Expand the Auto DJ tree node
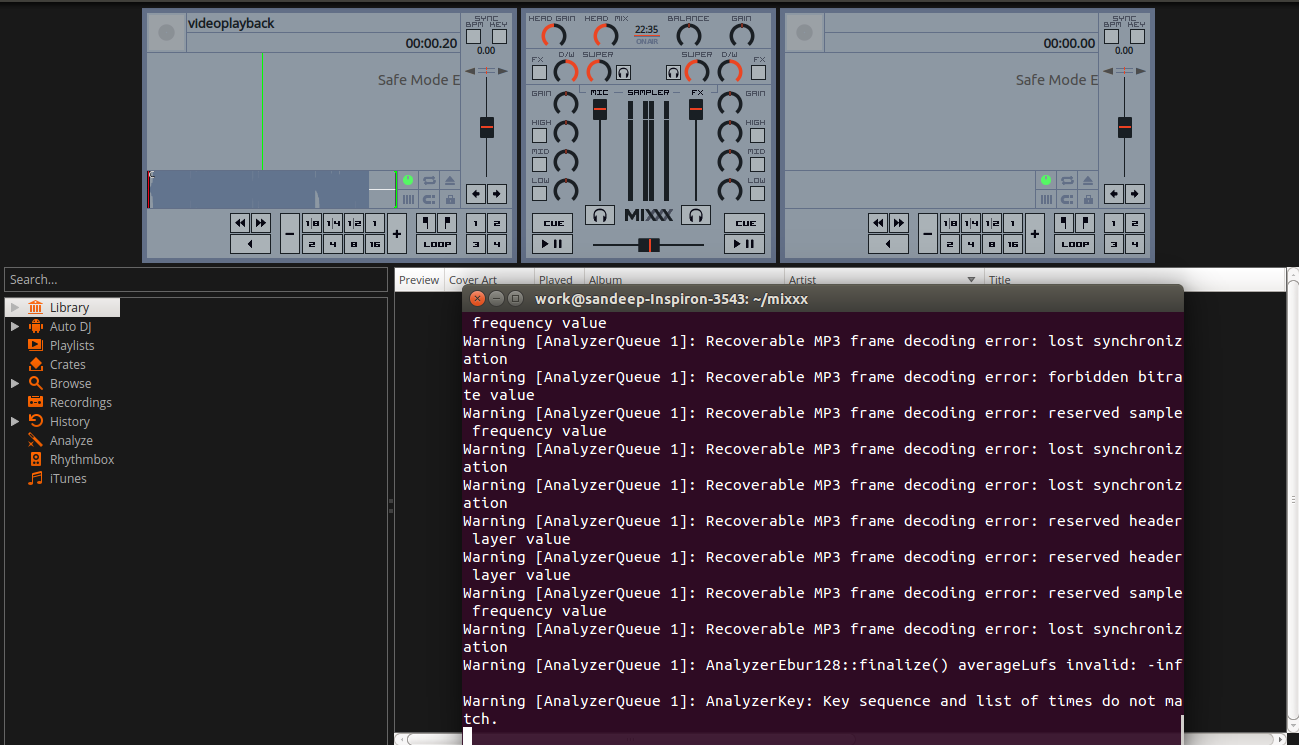 point(15,326)
